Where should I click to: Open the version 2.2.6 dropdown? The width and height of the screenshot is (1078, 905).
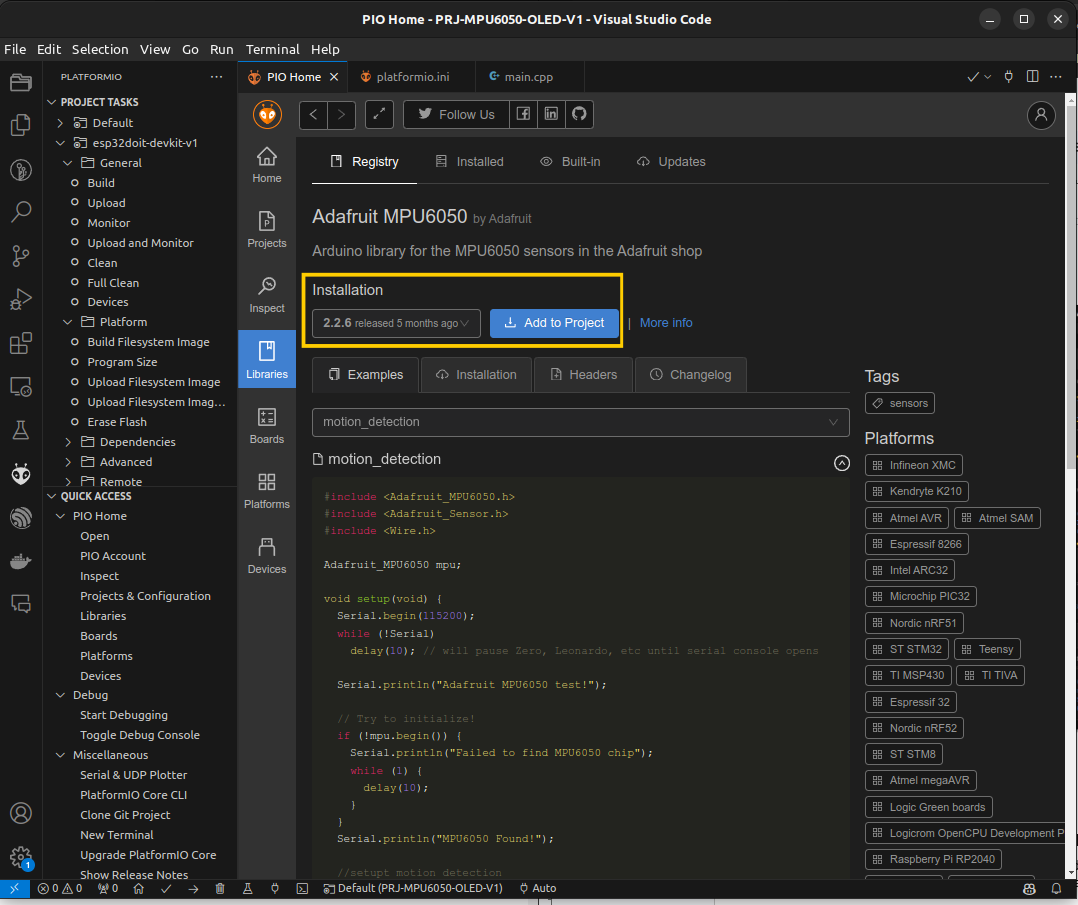[x=397, y=323]
